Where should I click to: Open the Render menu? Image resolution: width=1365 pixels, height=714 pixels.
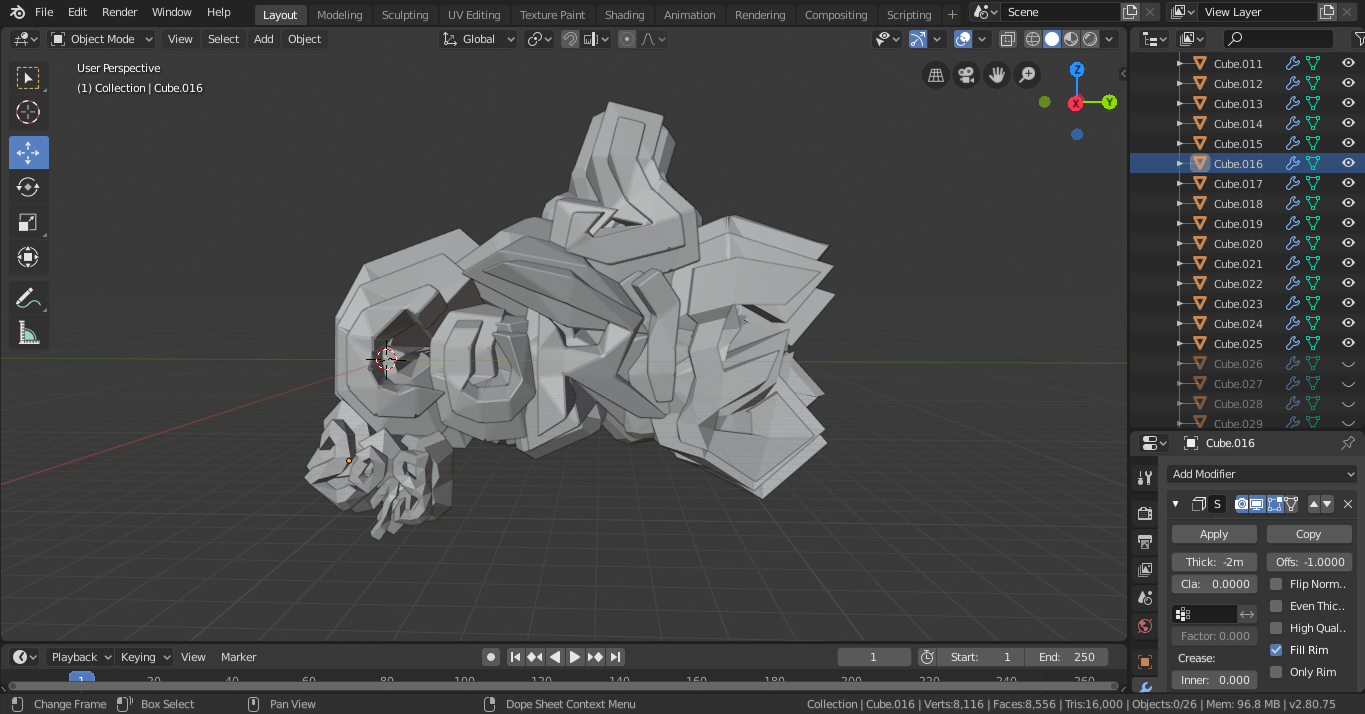(119, 12)
